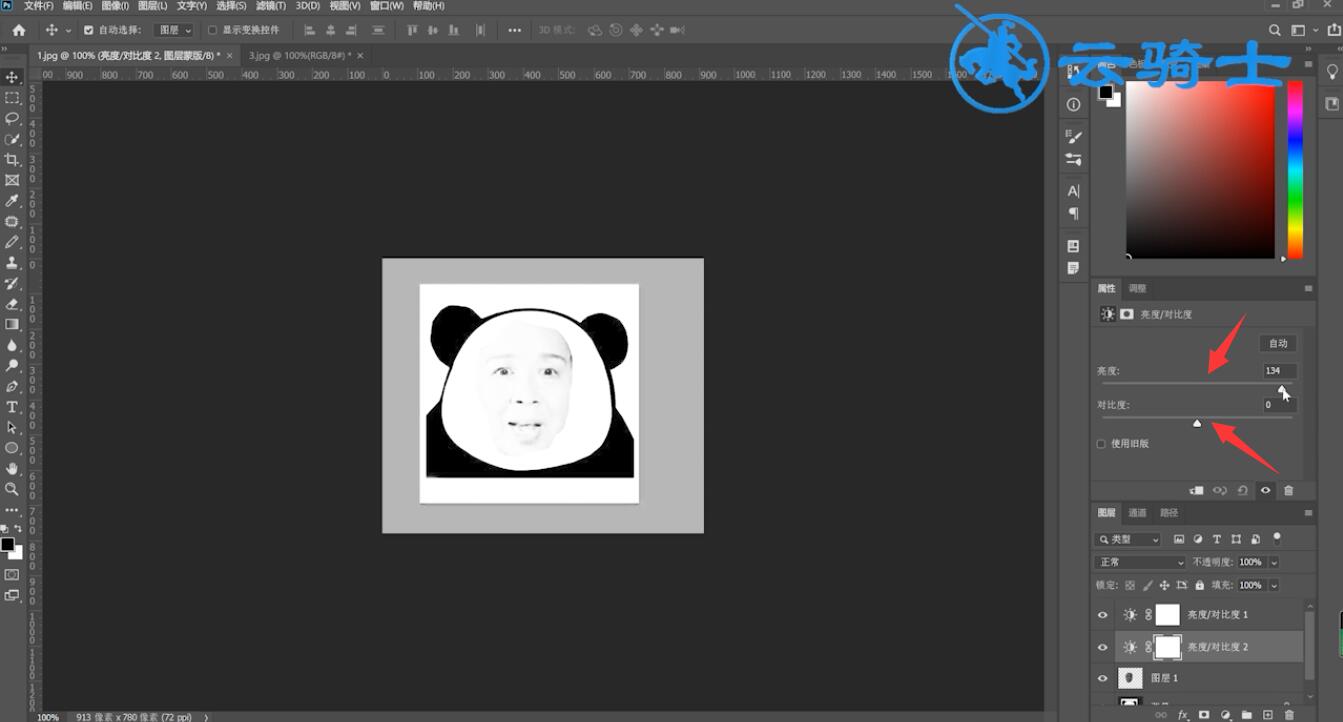Click the view previous state icon in Properties
Viewport: 1343px width, 722px height.
[x=1220, y=491]
